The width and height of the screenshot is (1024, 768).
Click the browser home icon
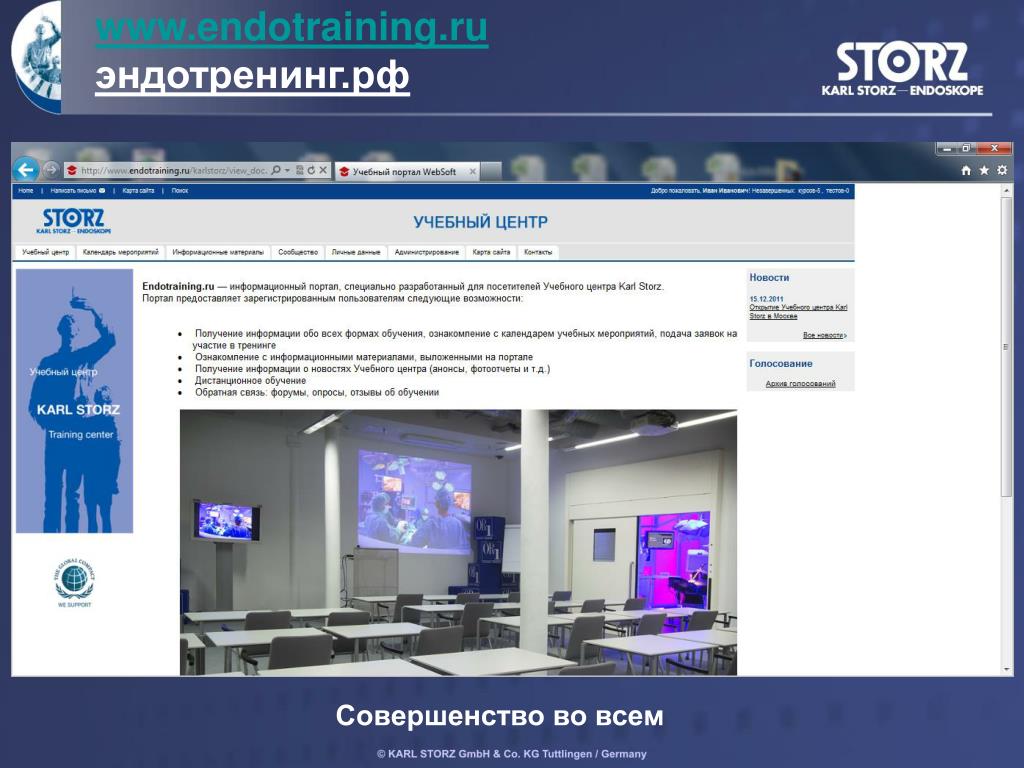[x=966, y=171]
